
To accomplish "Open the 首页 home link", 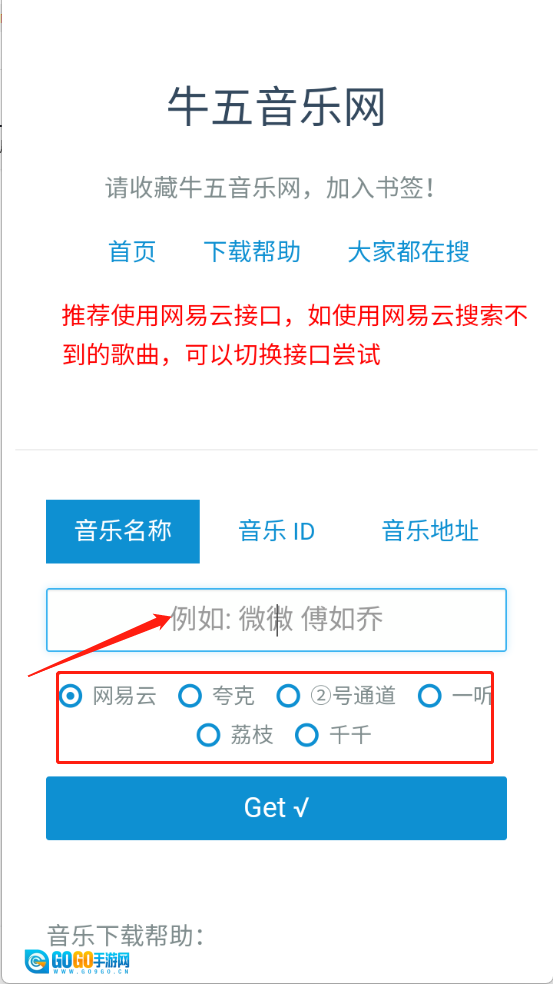I will (x=132, y=252).
